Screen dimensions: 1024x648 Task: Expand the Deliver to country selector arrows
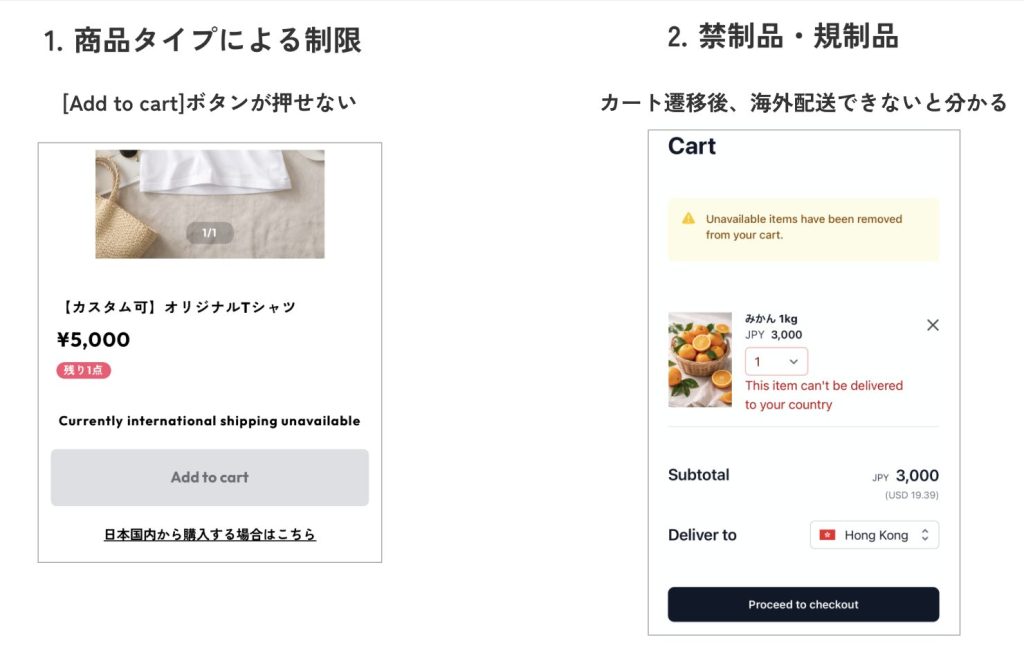925,535
